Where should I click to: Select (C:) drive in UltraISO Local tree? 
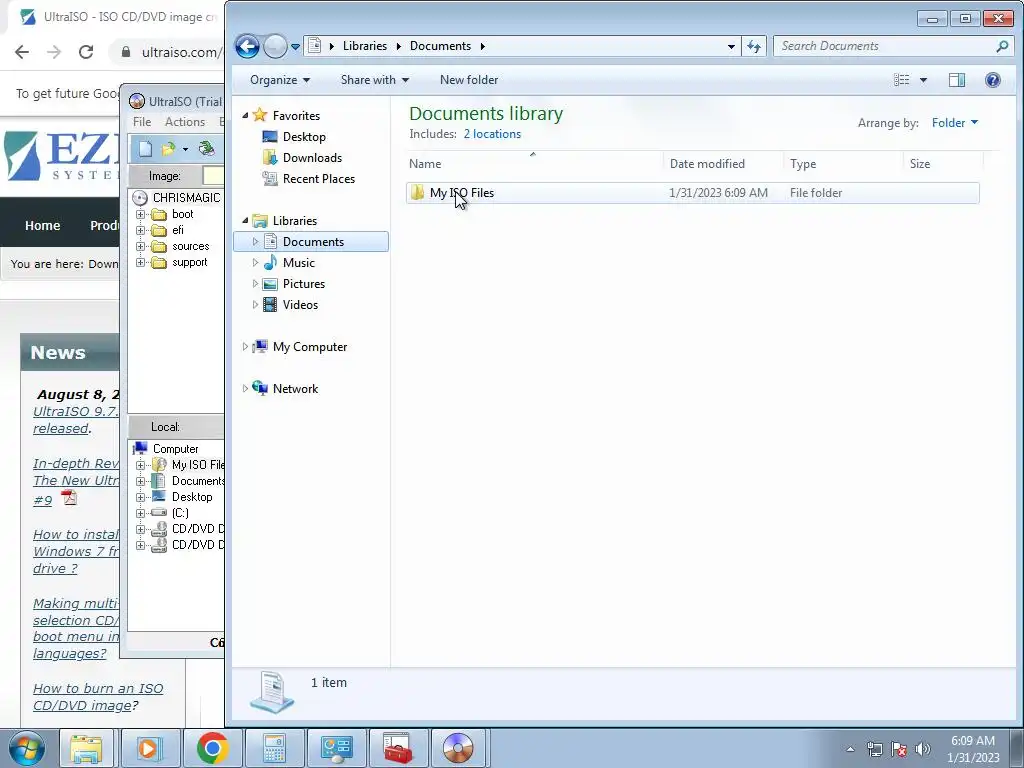[x=180, y=513]
